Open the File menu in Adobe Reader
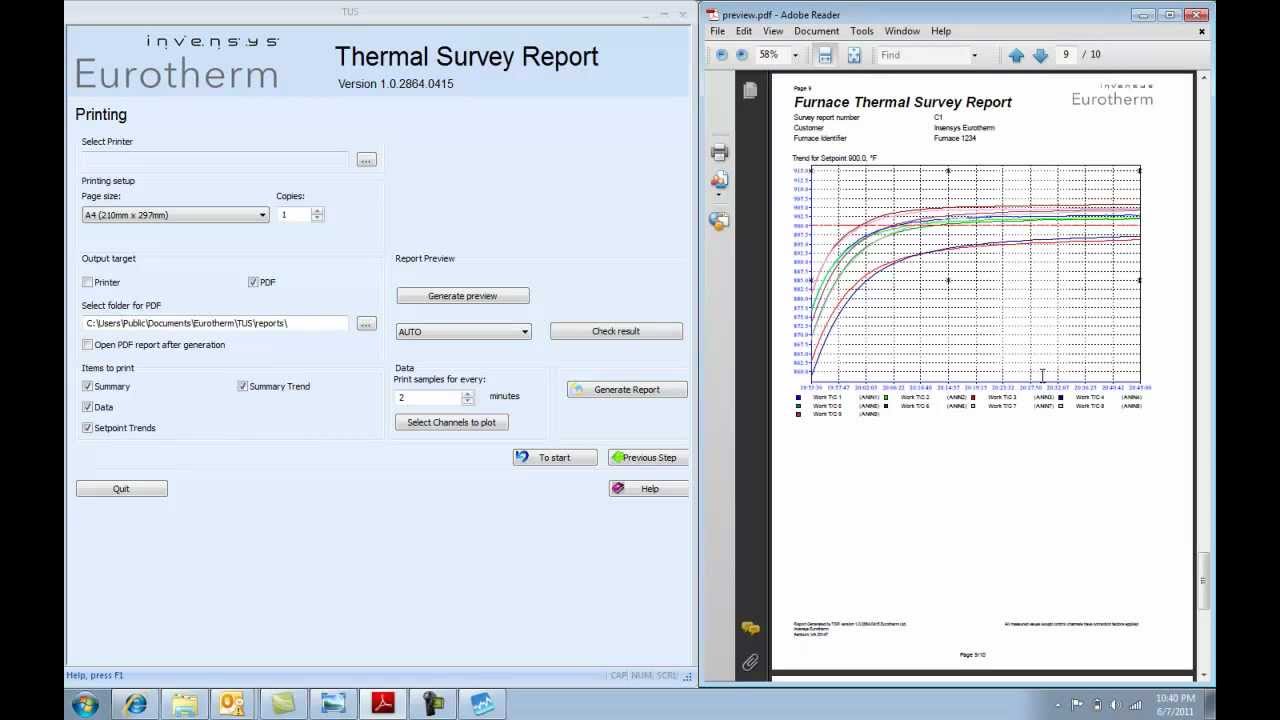This screenshot has width=1280, height=720. click(x=718, y=31)
